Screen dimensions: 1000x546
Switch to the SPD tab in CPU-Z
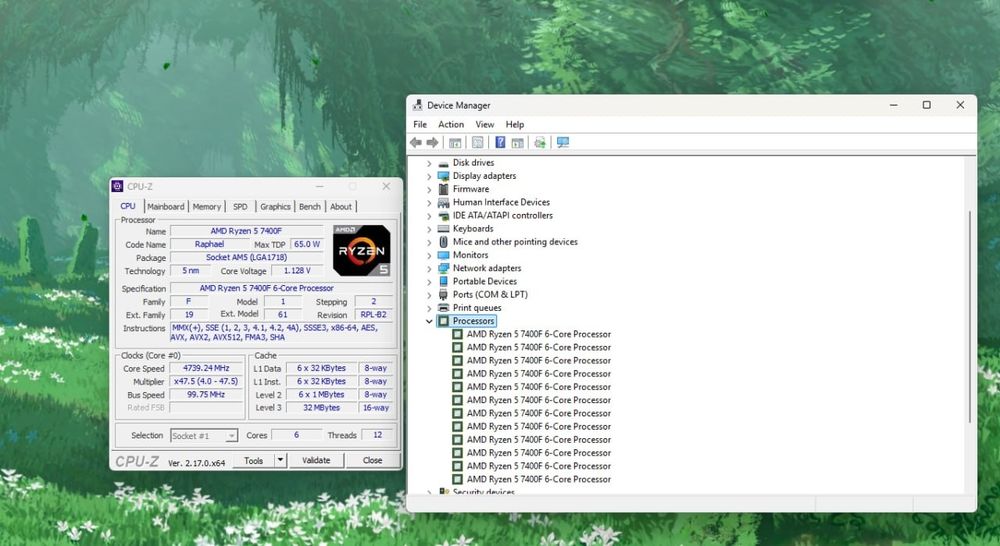point(240,207)
